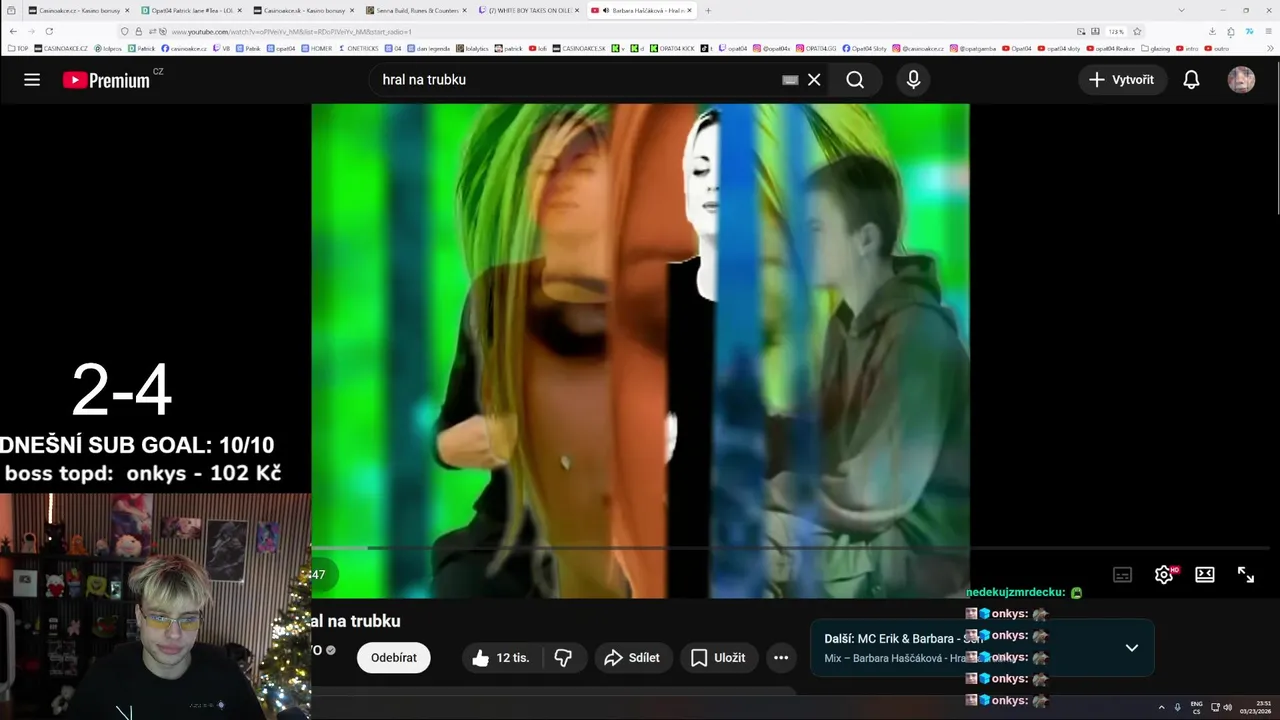This screenshot has width=1280, height=720.
Task: Open TOP bookmarks folder
Action: pyautogui.click(x=19, y=48)
